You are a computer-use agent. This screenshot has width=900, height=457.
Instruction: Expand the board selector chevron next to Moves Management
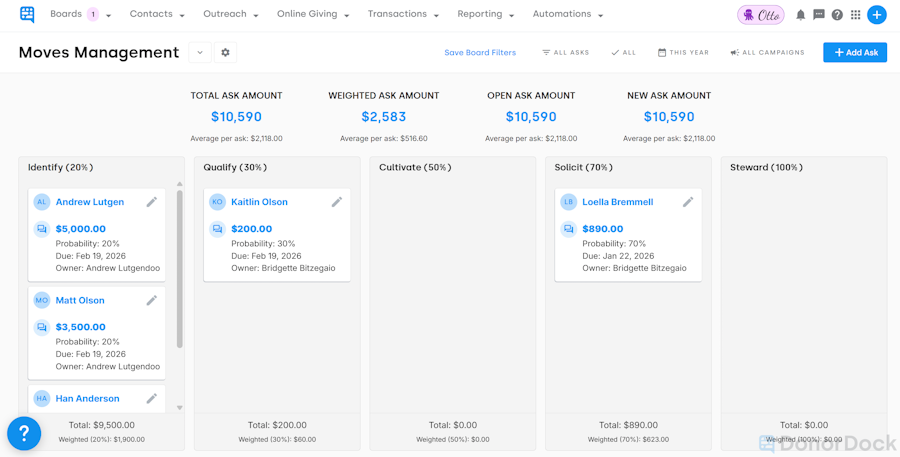coord(200,52)
